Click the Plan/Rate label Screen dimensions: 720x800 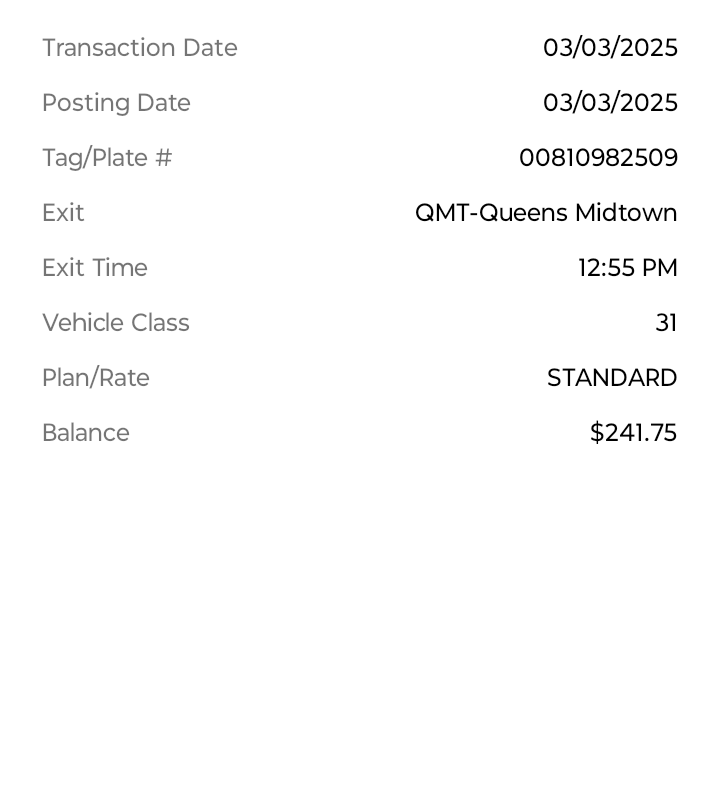[x=96, y=378]
